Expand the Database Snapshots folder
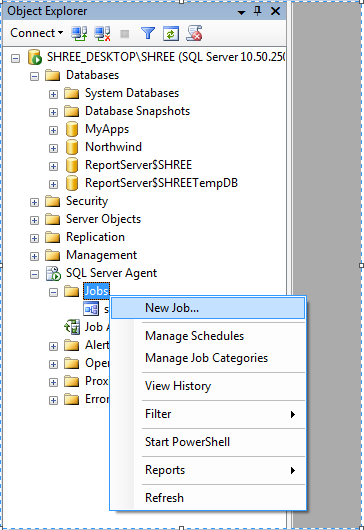The image size is (364, 530). tap(53, 112)
